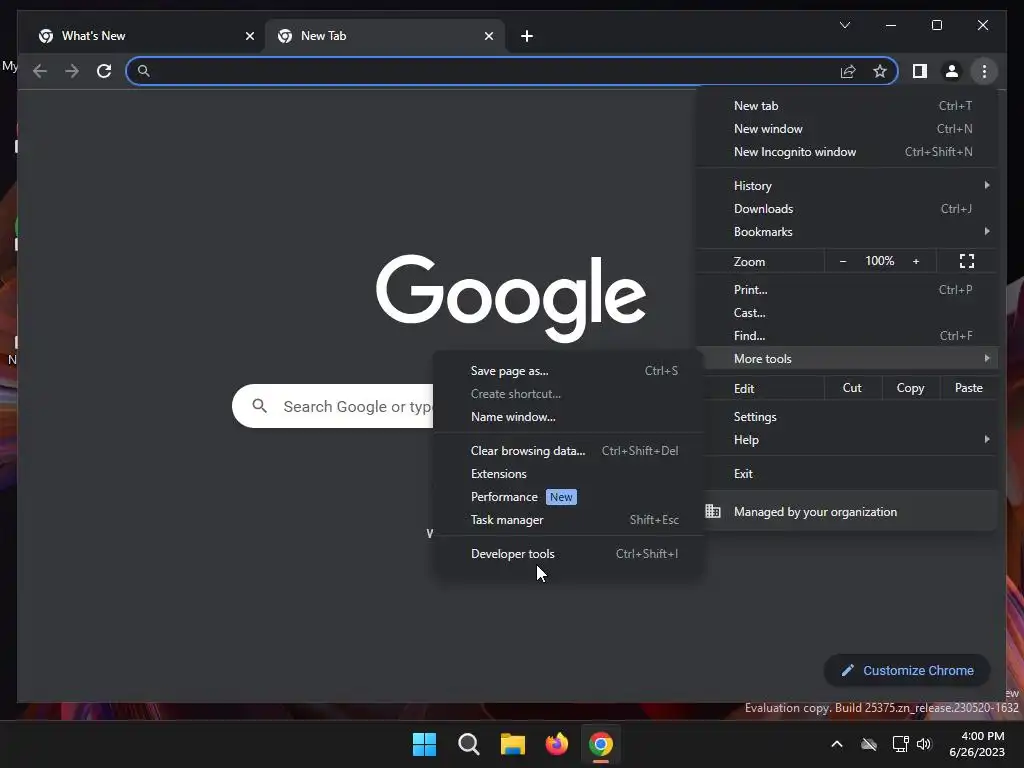
Task: Close the New Tab tab
Action: pos(488,36)
